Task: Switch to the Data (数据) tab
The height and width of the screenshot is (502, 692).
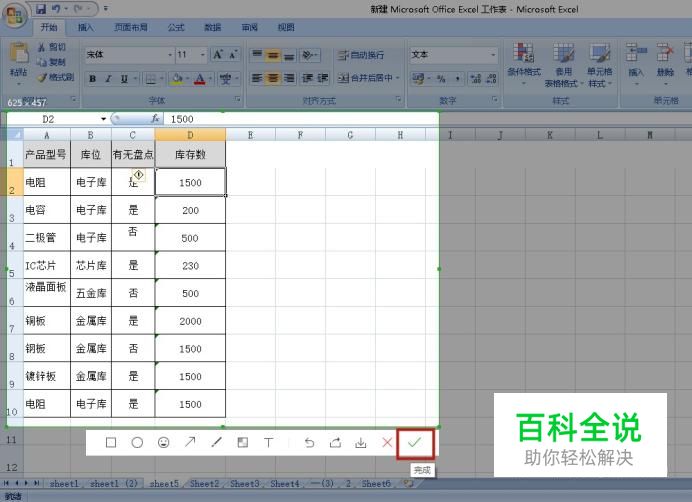Action: pyautogui.click(x=213, y=27)
